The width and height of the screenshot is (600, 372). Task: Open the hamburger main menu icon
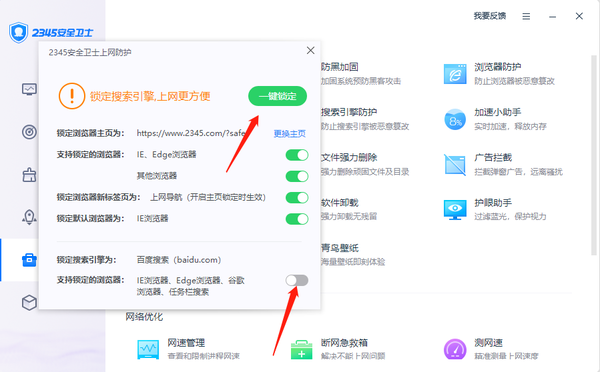(x=526, y=16)
